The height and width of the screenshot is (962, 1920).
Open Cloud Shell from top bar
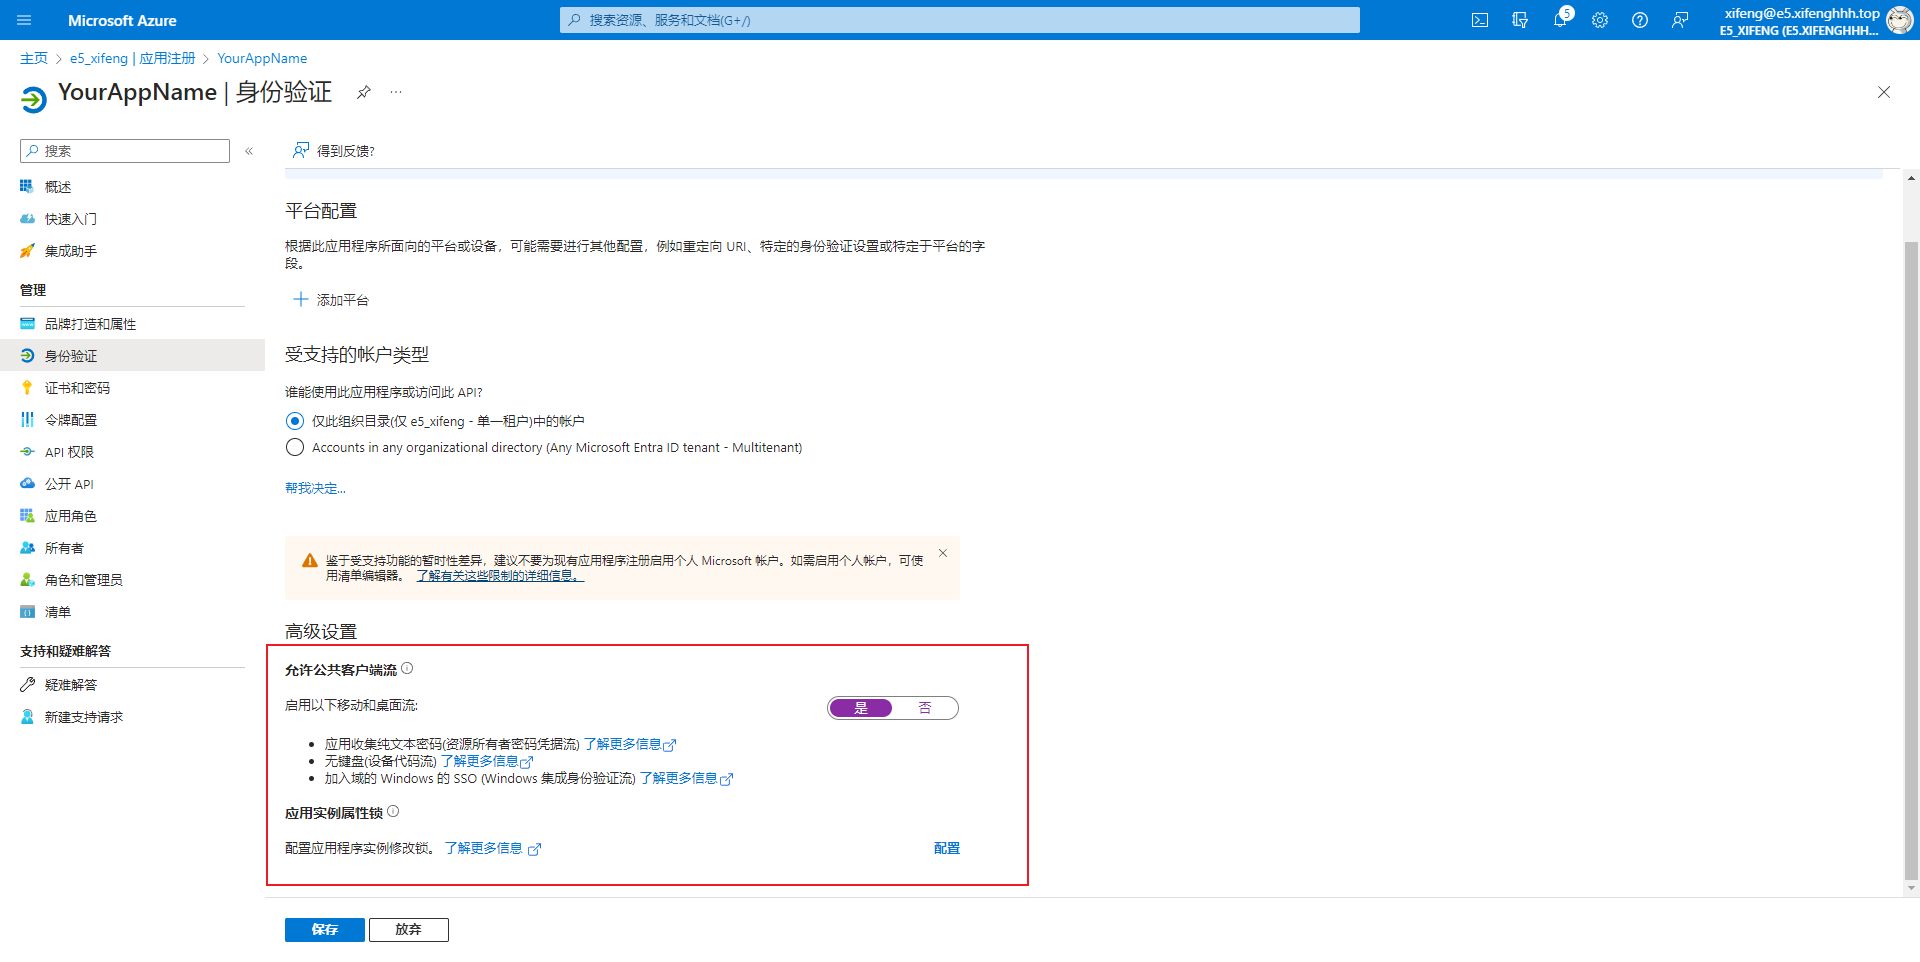point(1480,20)
